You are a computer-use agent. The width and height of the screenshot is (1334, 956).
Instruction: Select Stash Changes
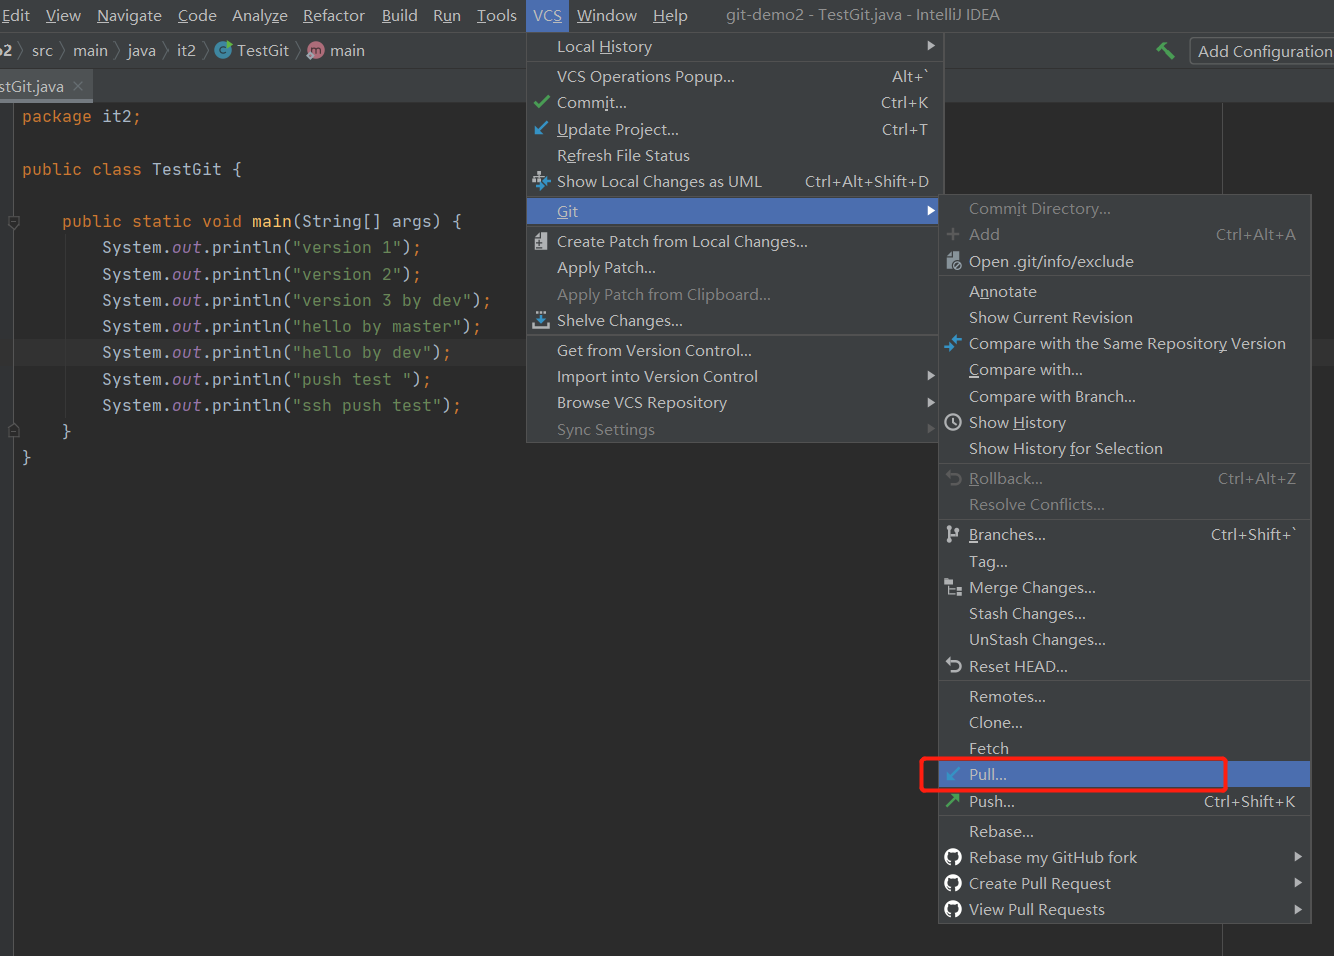point(1125,613)
